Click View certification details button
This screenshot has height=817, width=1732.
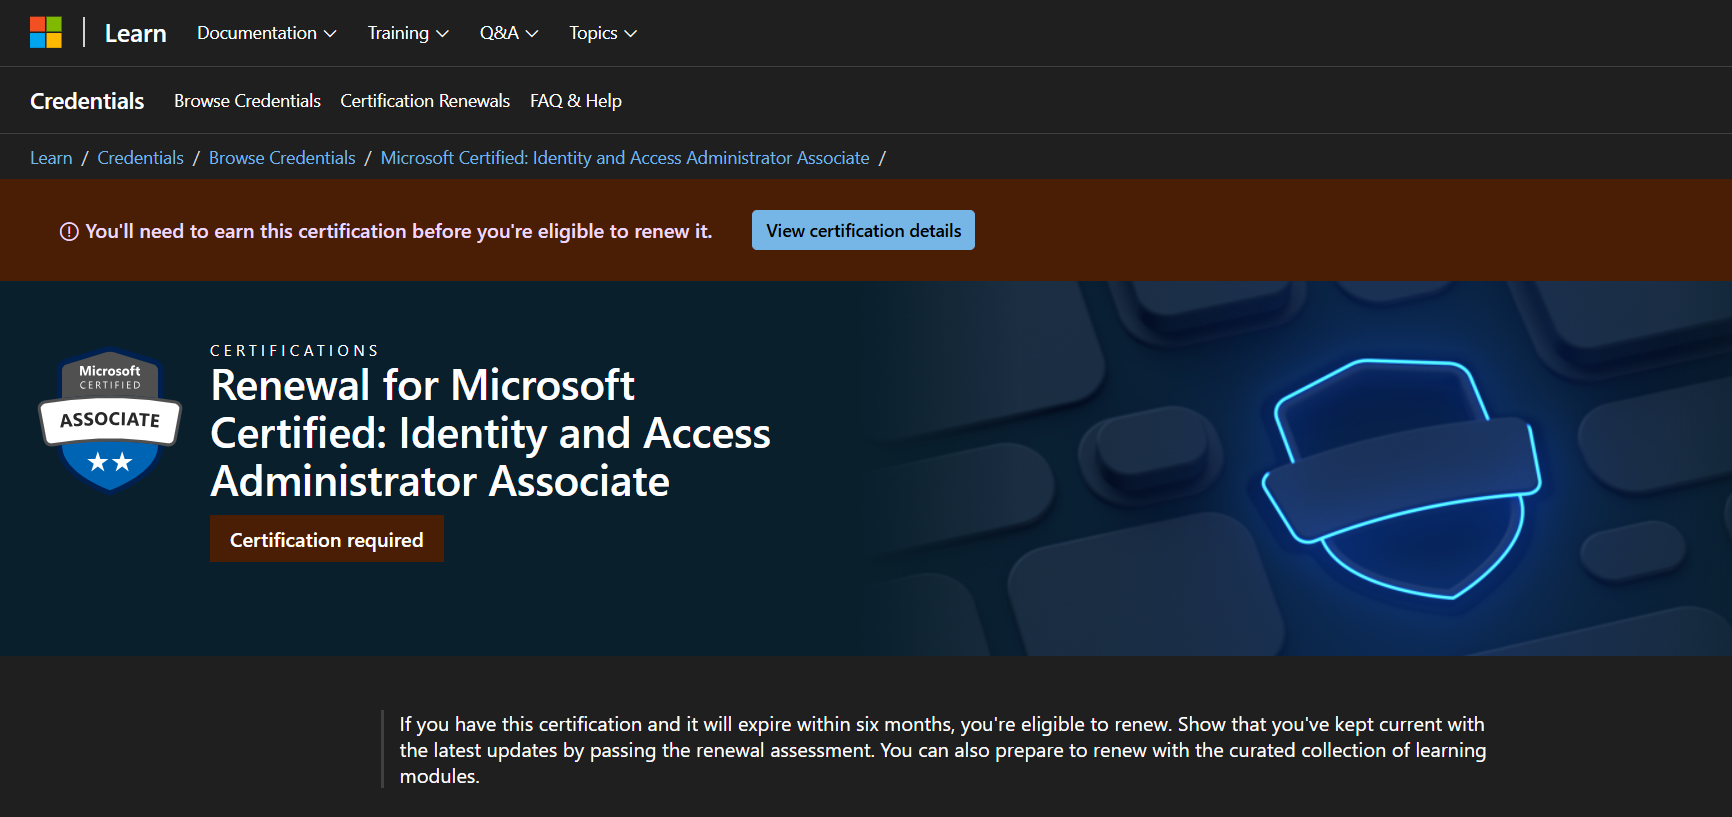click(x=863, y=230)
